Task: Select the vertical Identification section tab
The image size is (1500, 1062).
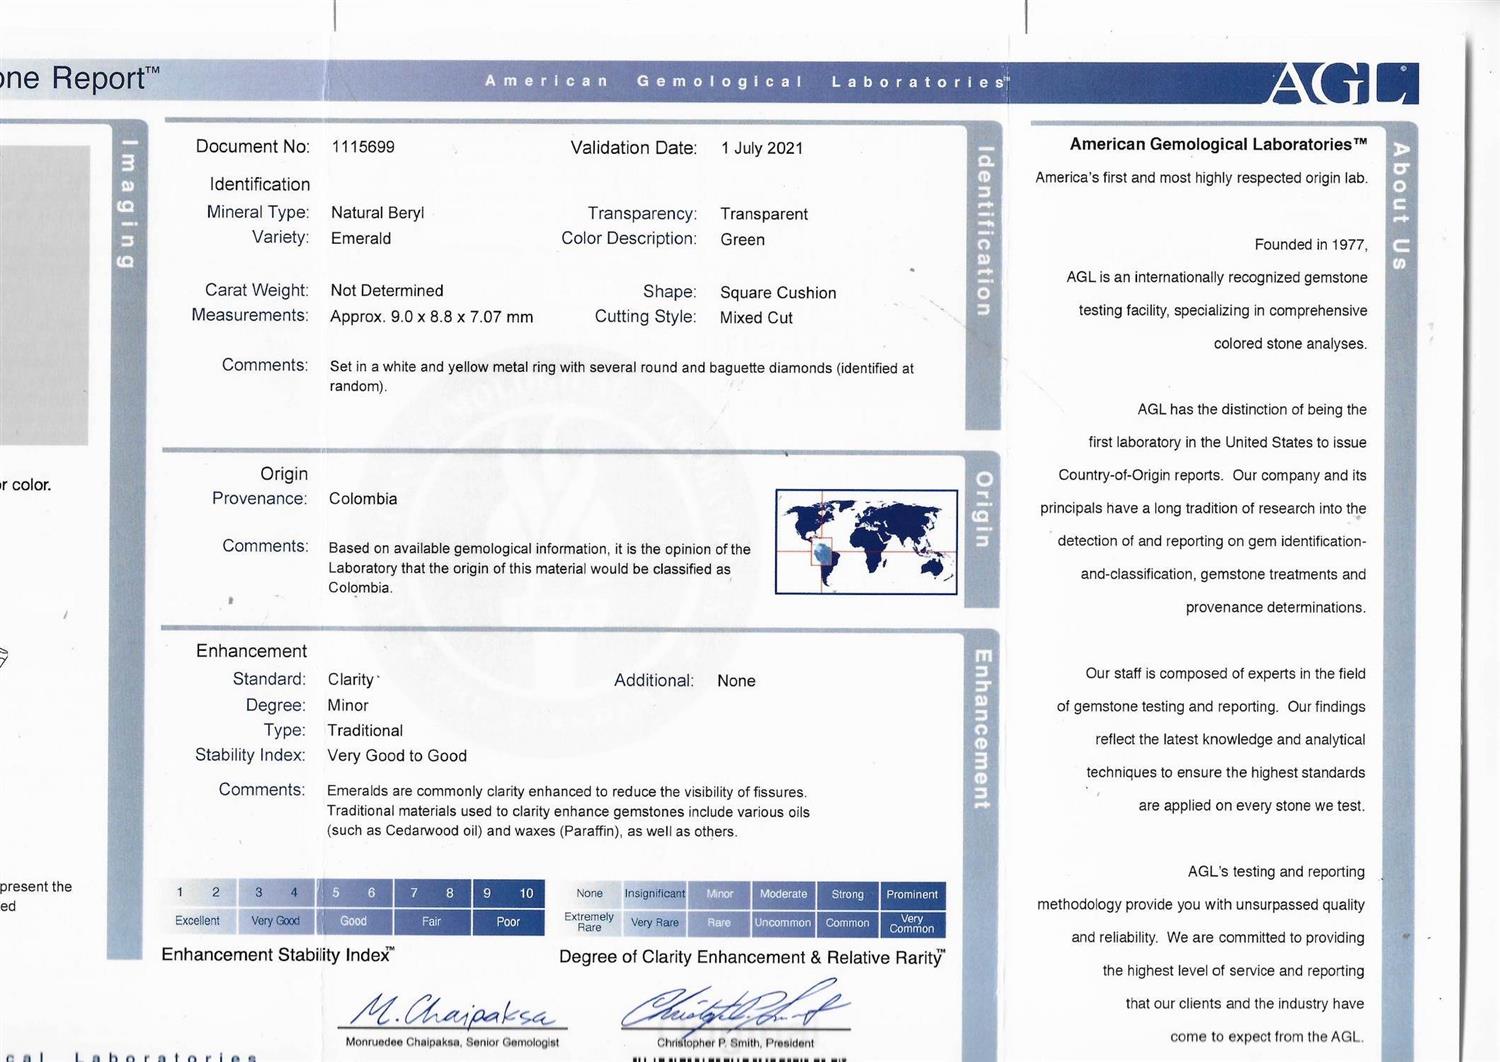Action: [984, 231]
